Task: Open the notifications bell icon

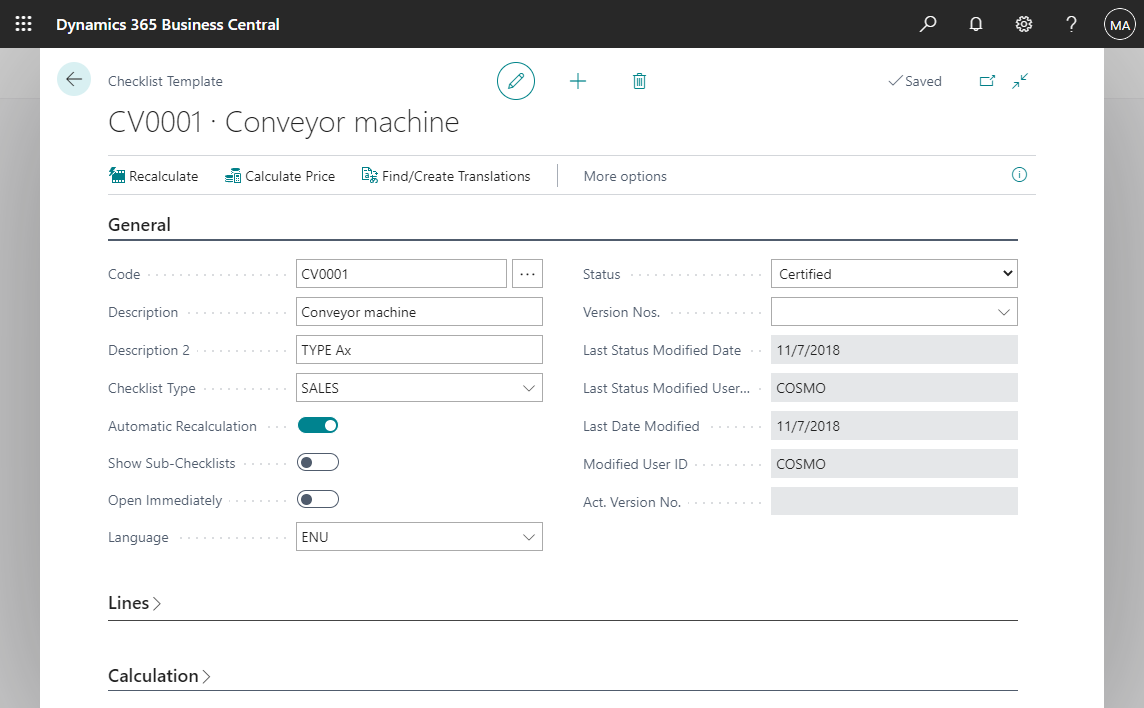Action: click(x=976, y=24)
